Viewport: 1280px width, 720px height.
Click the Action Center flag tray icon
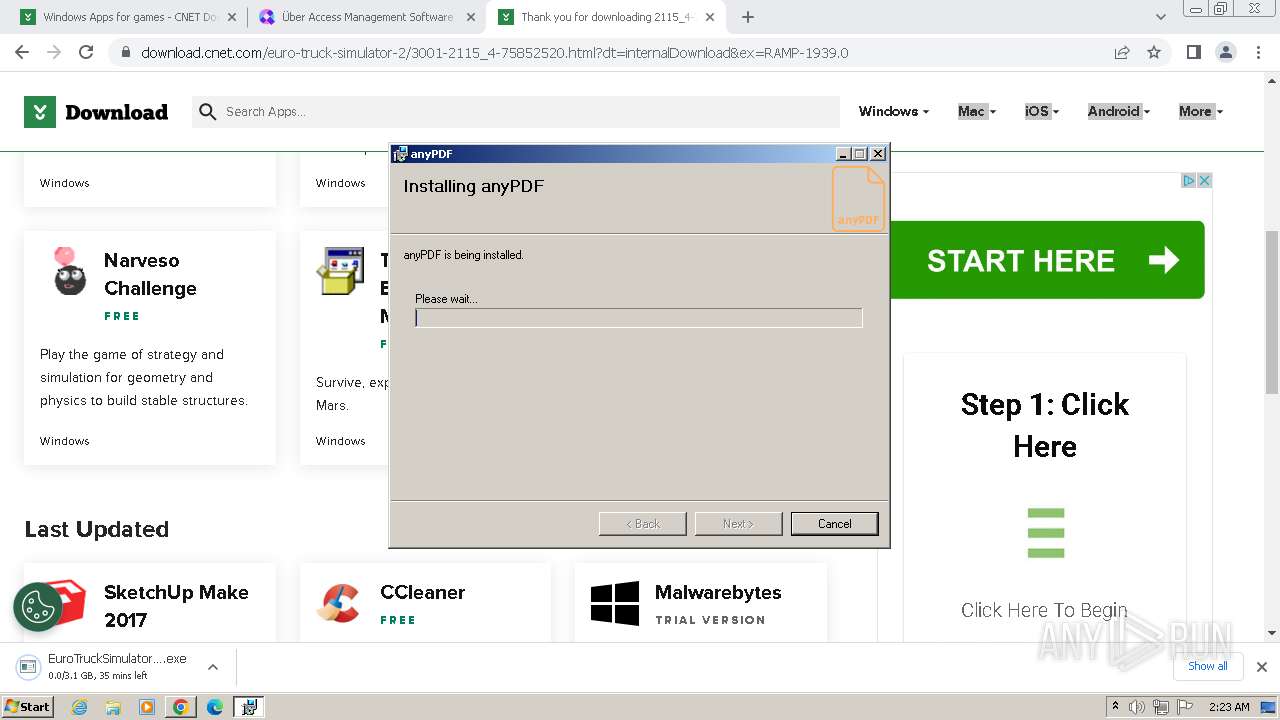coord(1185,707)
